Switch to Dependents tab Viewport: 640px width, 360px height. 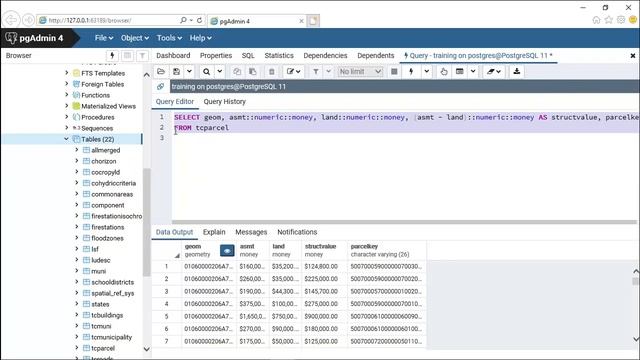tap(376, 56)
